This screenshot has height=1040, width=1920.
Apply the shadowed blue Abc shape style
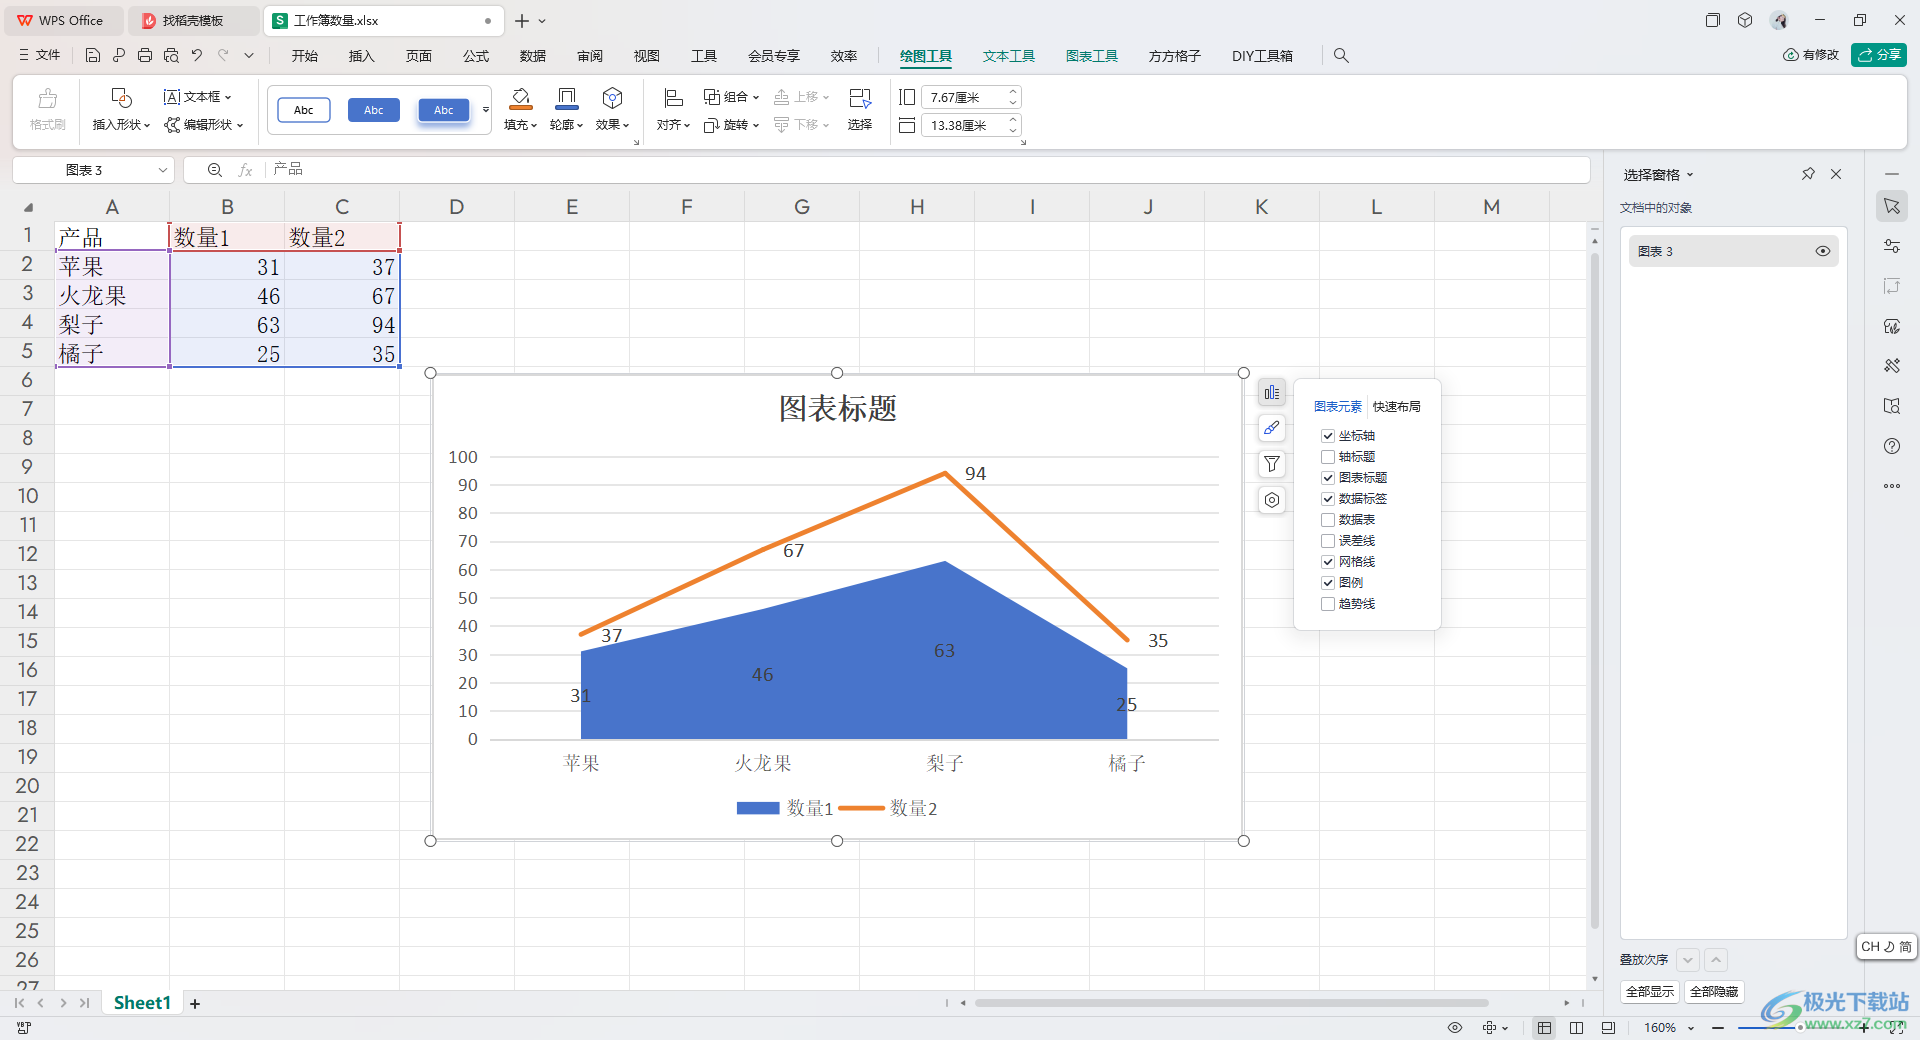[444, 110]
